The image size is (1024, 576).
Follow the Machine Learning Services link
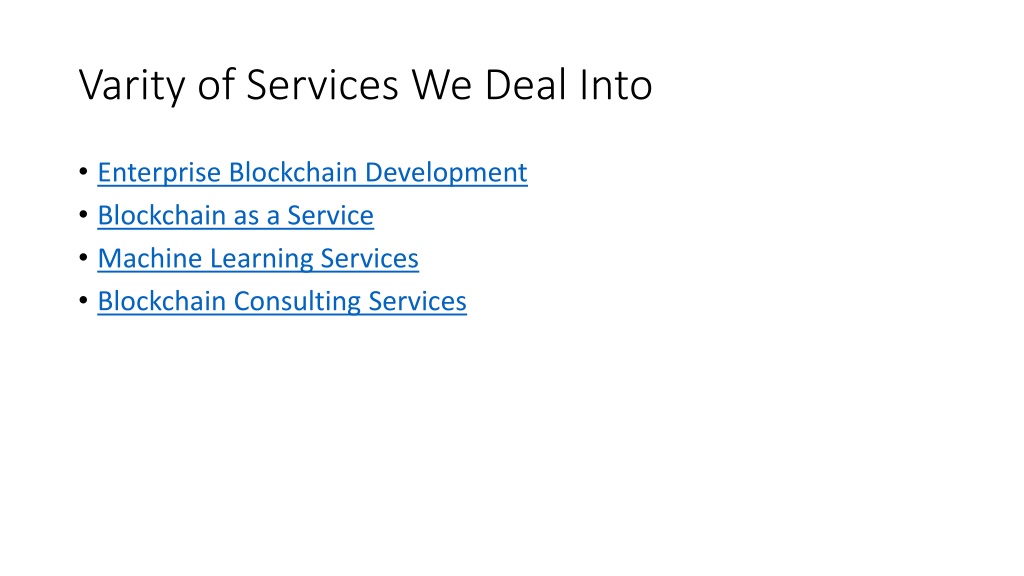point(258,259)
